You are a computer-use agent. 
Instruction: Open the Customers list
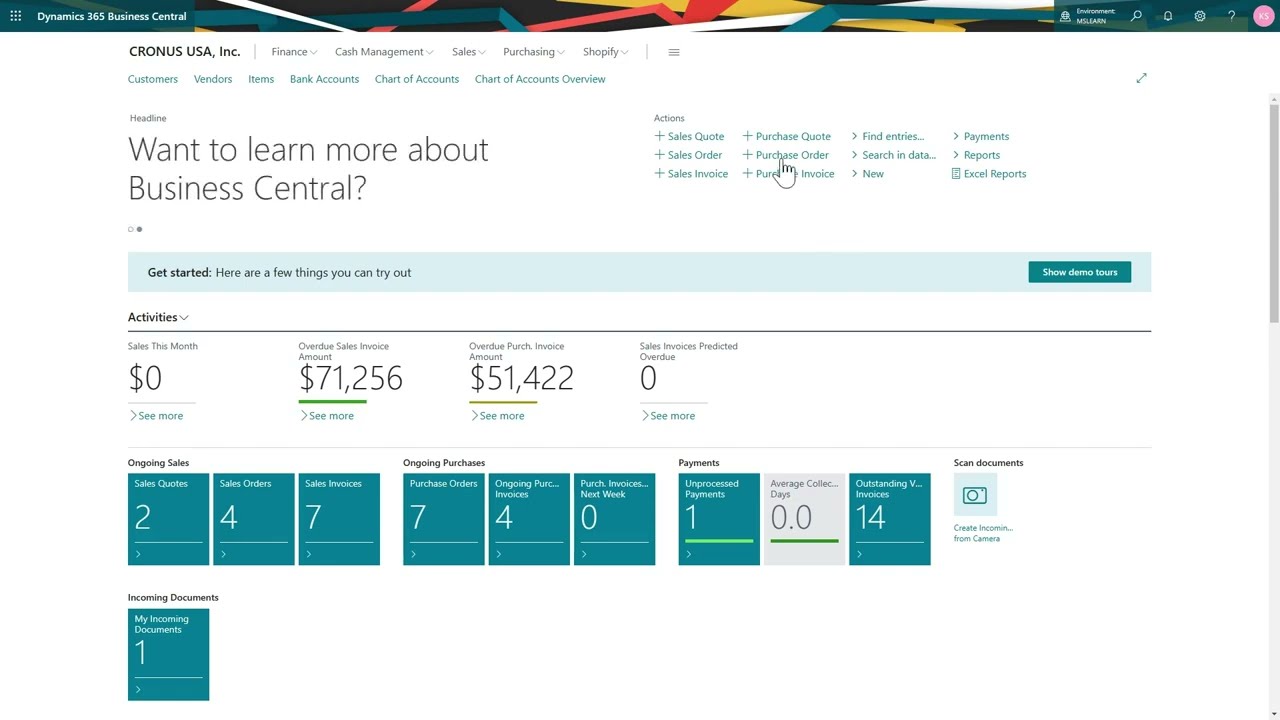153,79
